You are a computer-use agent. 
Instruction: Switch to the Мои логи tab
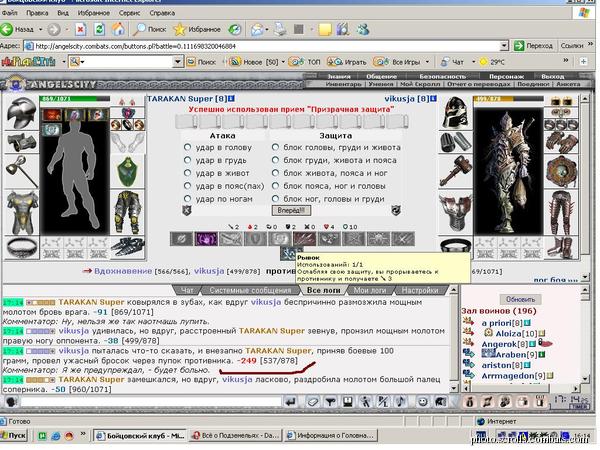pos(369,290)
